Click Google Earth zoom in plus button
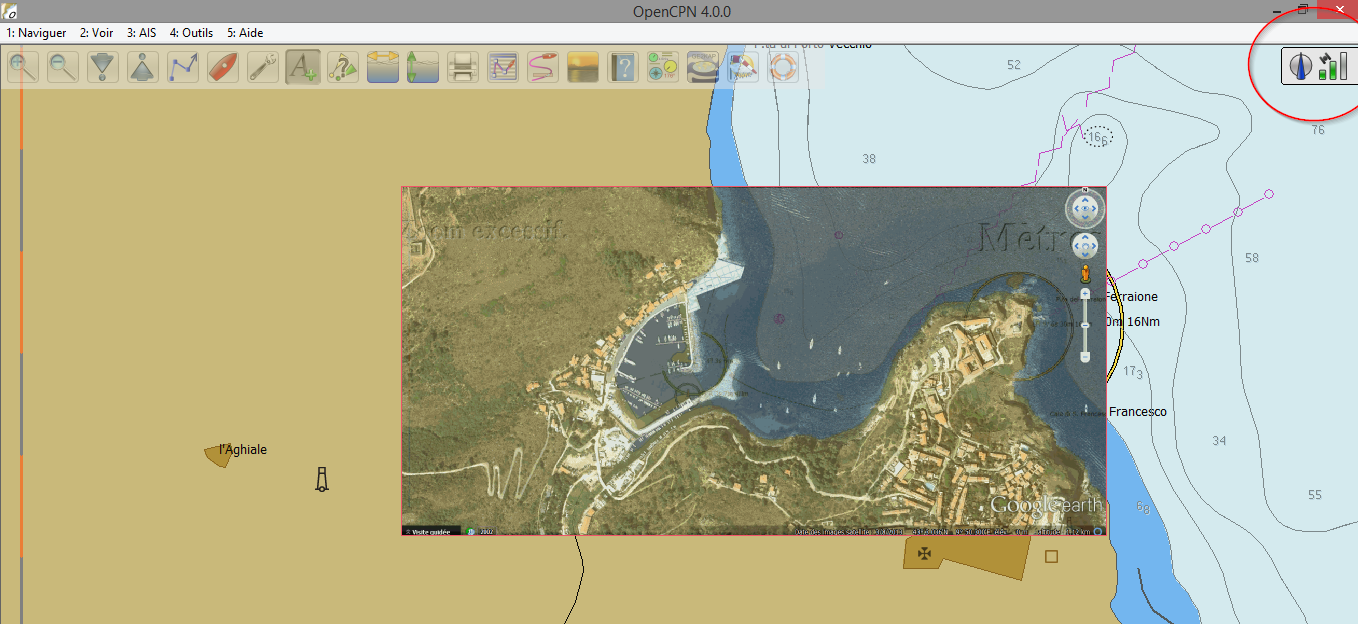 pos(1085,293)
